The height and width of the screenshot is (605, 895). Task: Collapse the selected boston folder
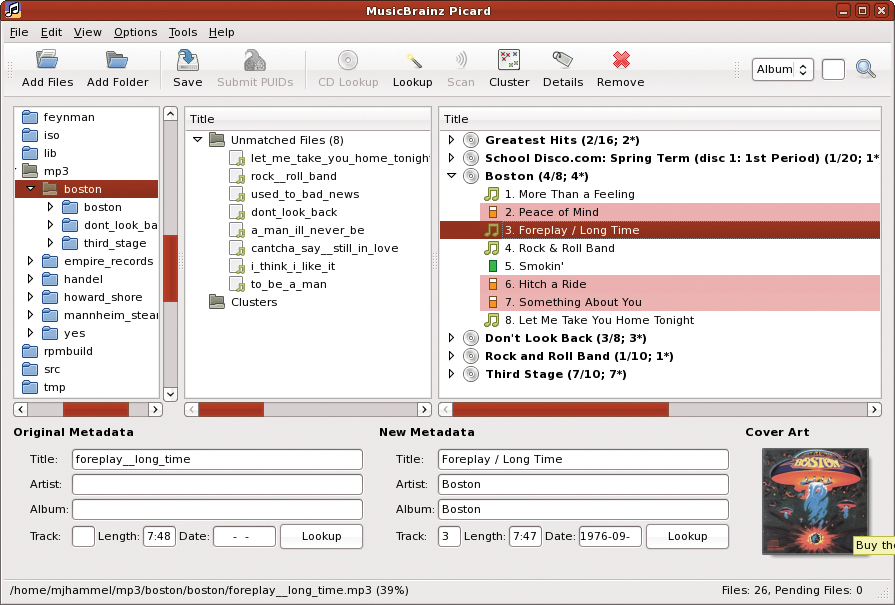[31, 188]
